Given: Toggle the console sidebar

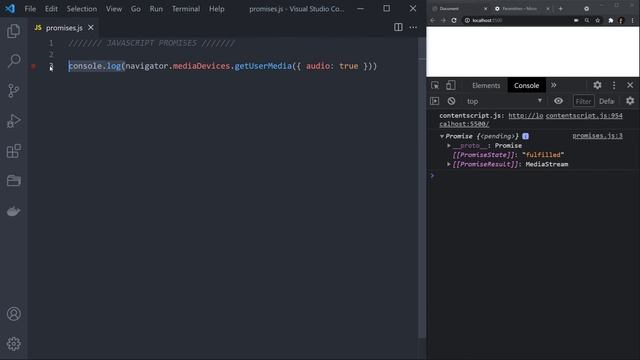Looking at the screenshot, I should coord(435,101).
